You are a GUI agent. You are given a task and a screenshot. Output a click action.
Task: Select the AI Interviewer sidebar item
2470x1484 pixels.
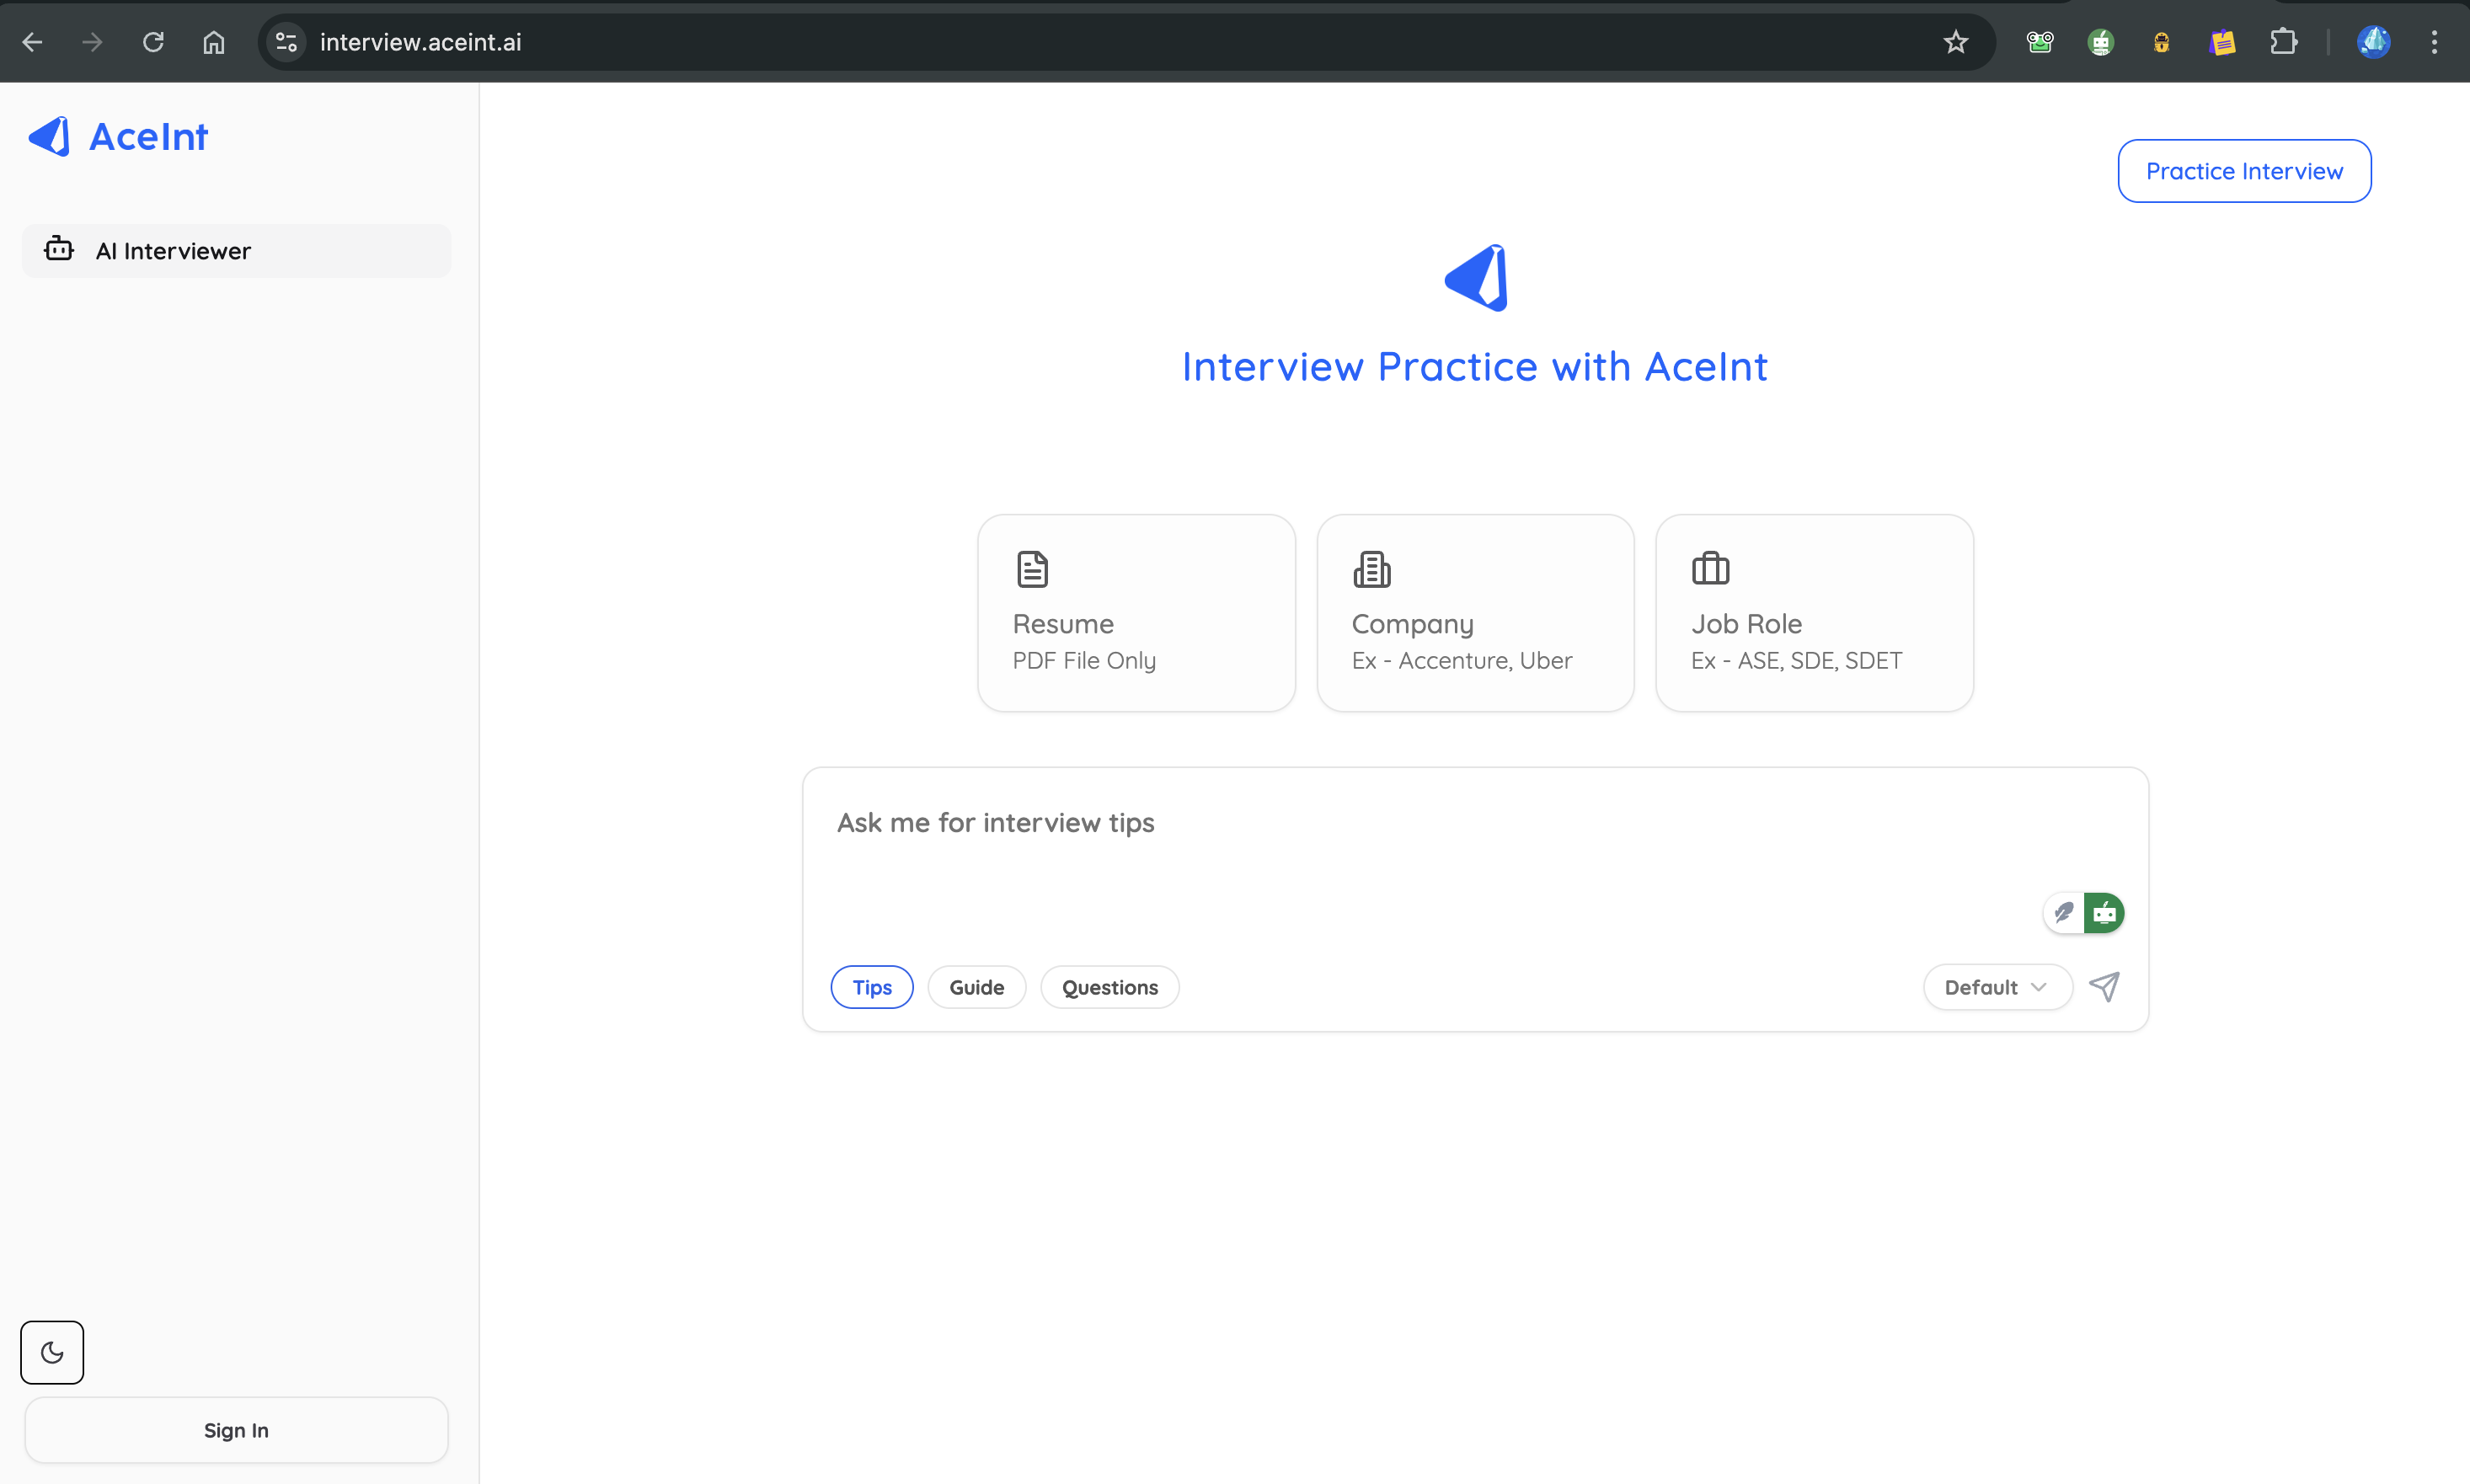(236, 251)
